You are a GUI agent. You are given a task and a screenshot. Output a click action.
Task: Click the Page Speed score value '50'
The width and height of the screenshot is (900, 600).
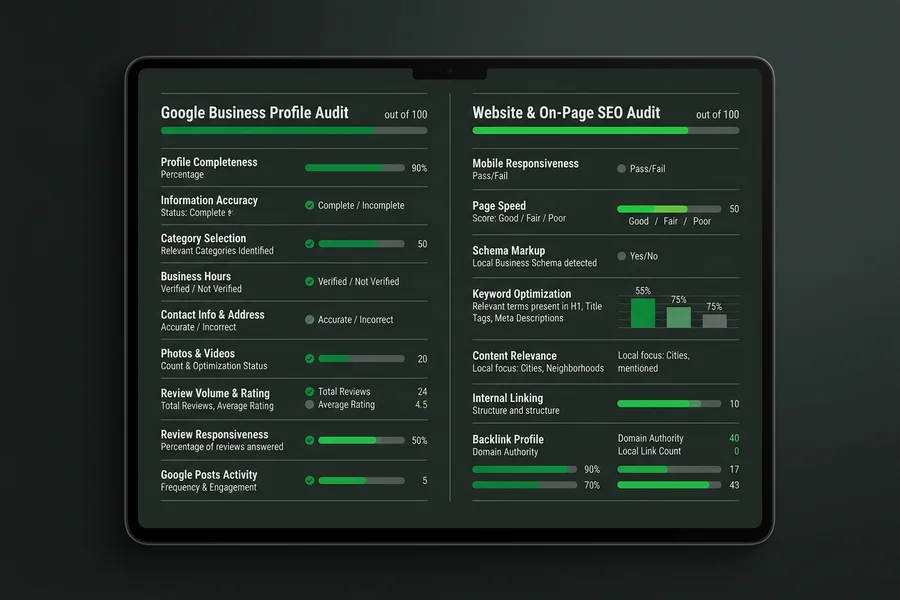coord(734,208)
